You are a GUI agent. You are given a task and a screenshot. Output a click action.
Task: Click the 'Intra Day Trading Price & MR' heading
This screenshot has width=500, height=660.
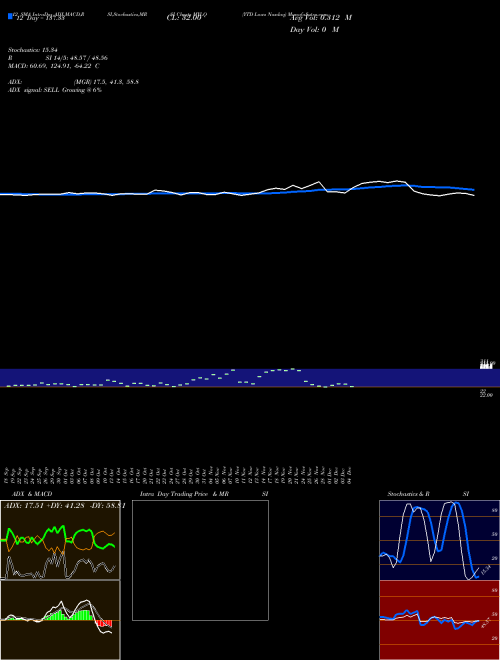184,494
